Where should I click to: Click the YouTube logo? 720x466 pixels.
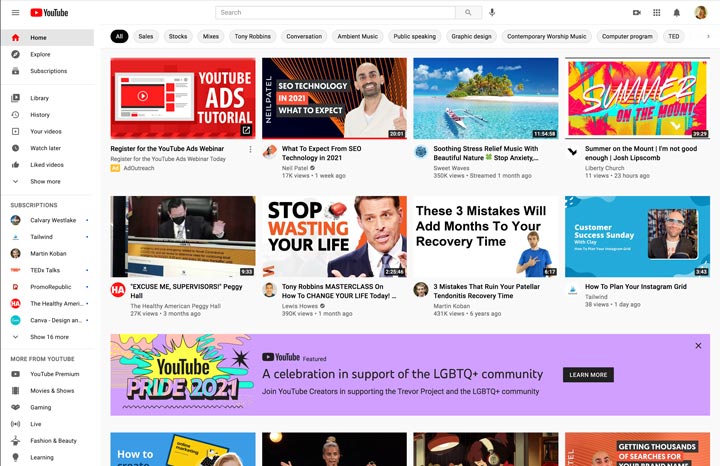pos(49,12)
